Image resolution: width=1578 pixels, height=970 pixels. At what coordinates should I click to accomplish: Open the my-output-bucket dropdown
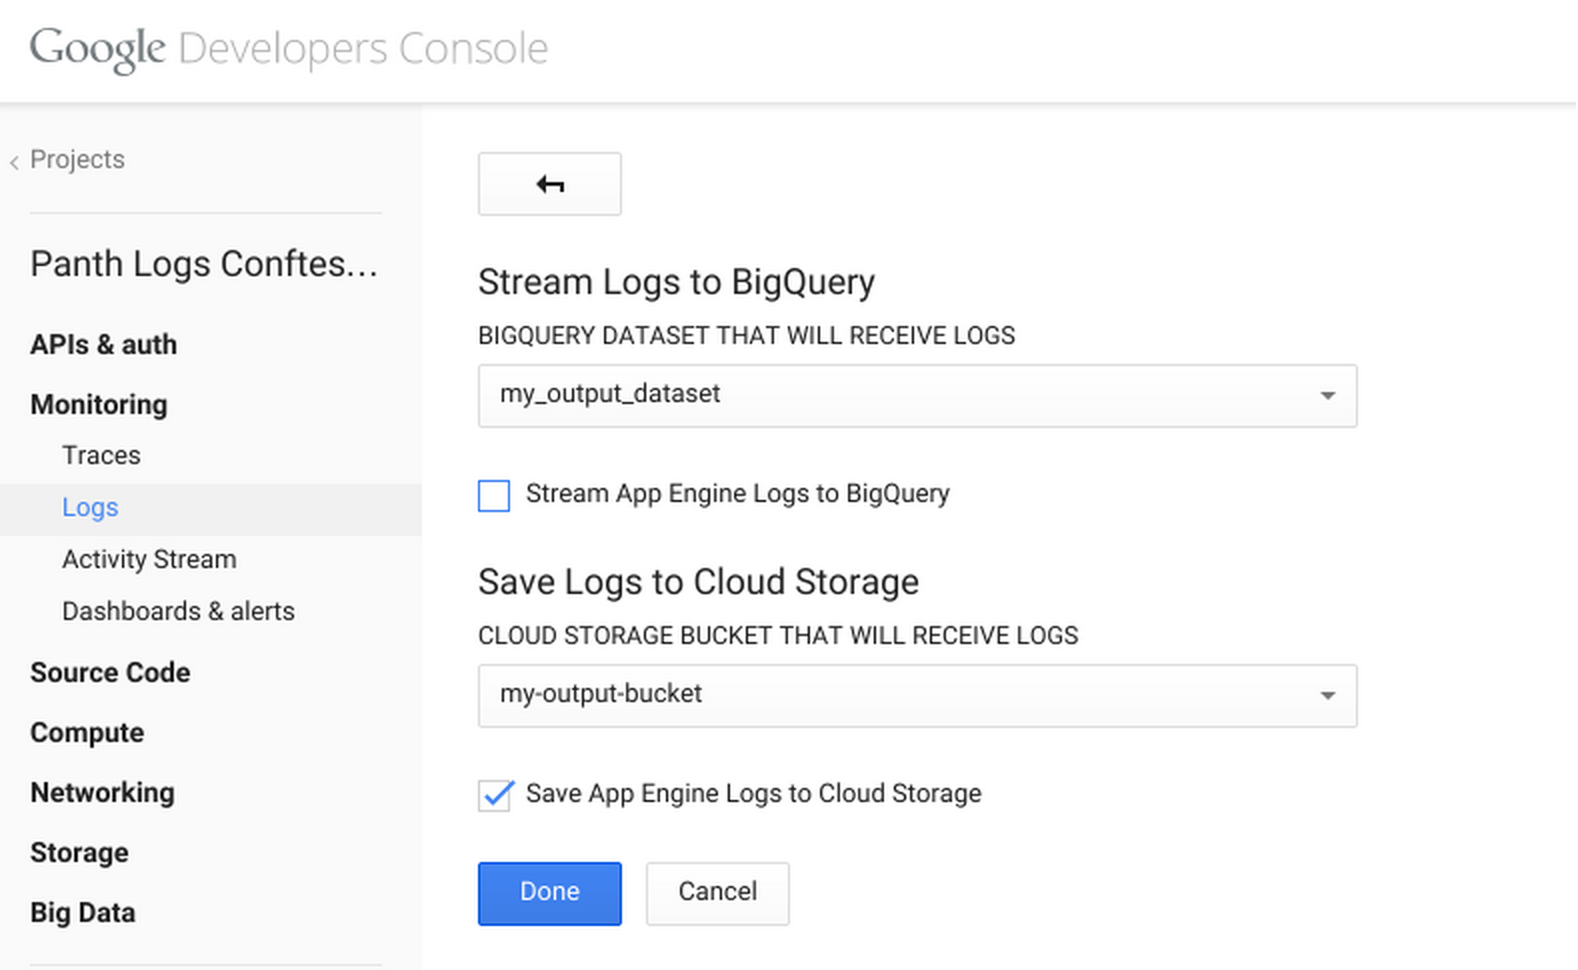917,696
